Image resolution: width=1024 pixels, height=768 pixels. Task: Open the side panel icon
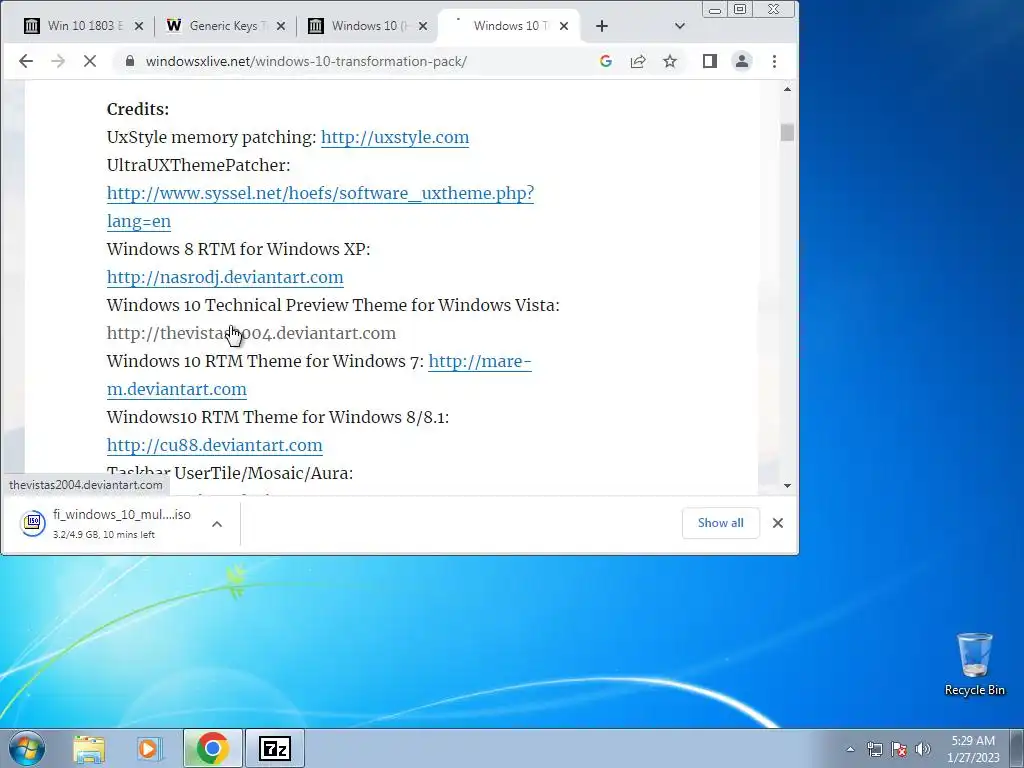pyautogui.click(x=710, y=61)
